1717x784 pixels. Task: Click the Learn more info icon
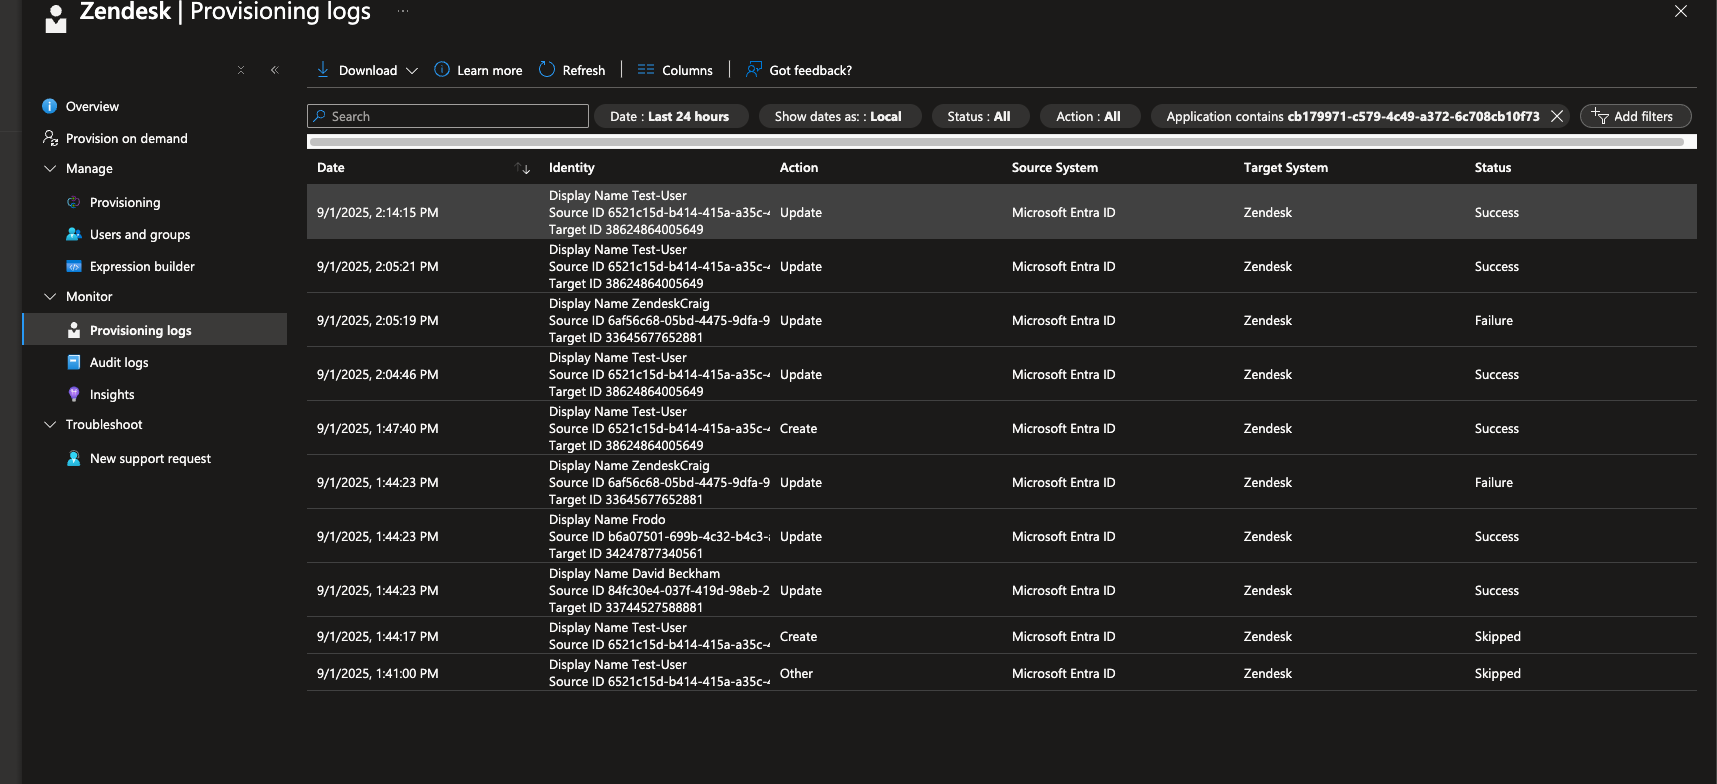pyautogui.click(x=442, y=70)
